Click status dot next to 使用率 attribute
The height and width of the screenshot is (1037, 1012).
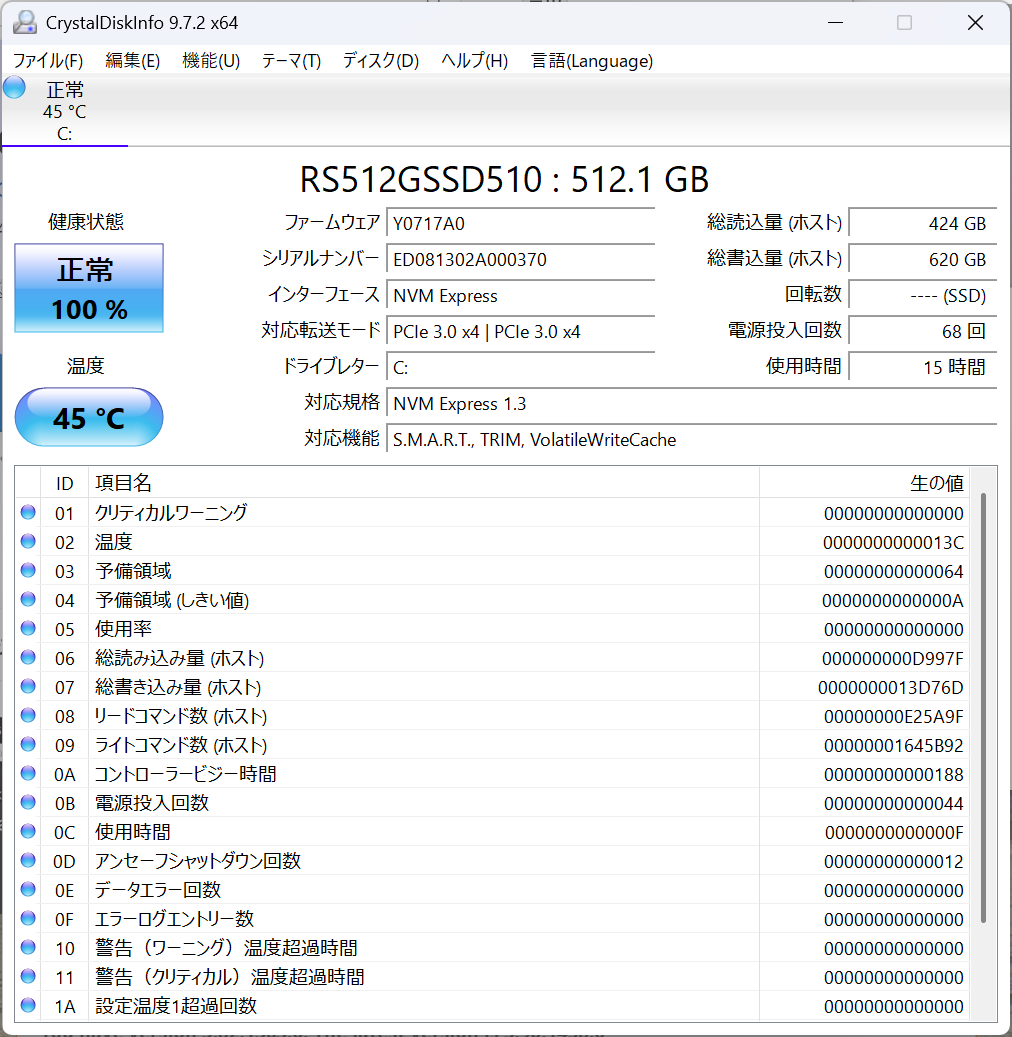coord(28,629)
